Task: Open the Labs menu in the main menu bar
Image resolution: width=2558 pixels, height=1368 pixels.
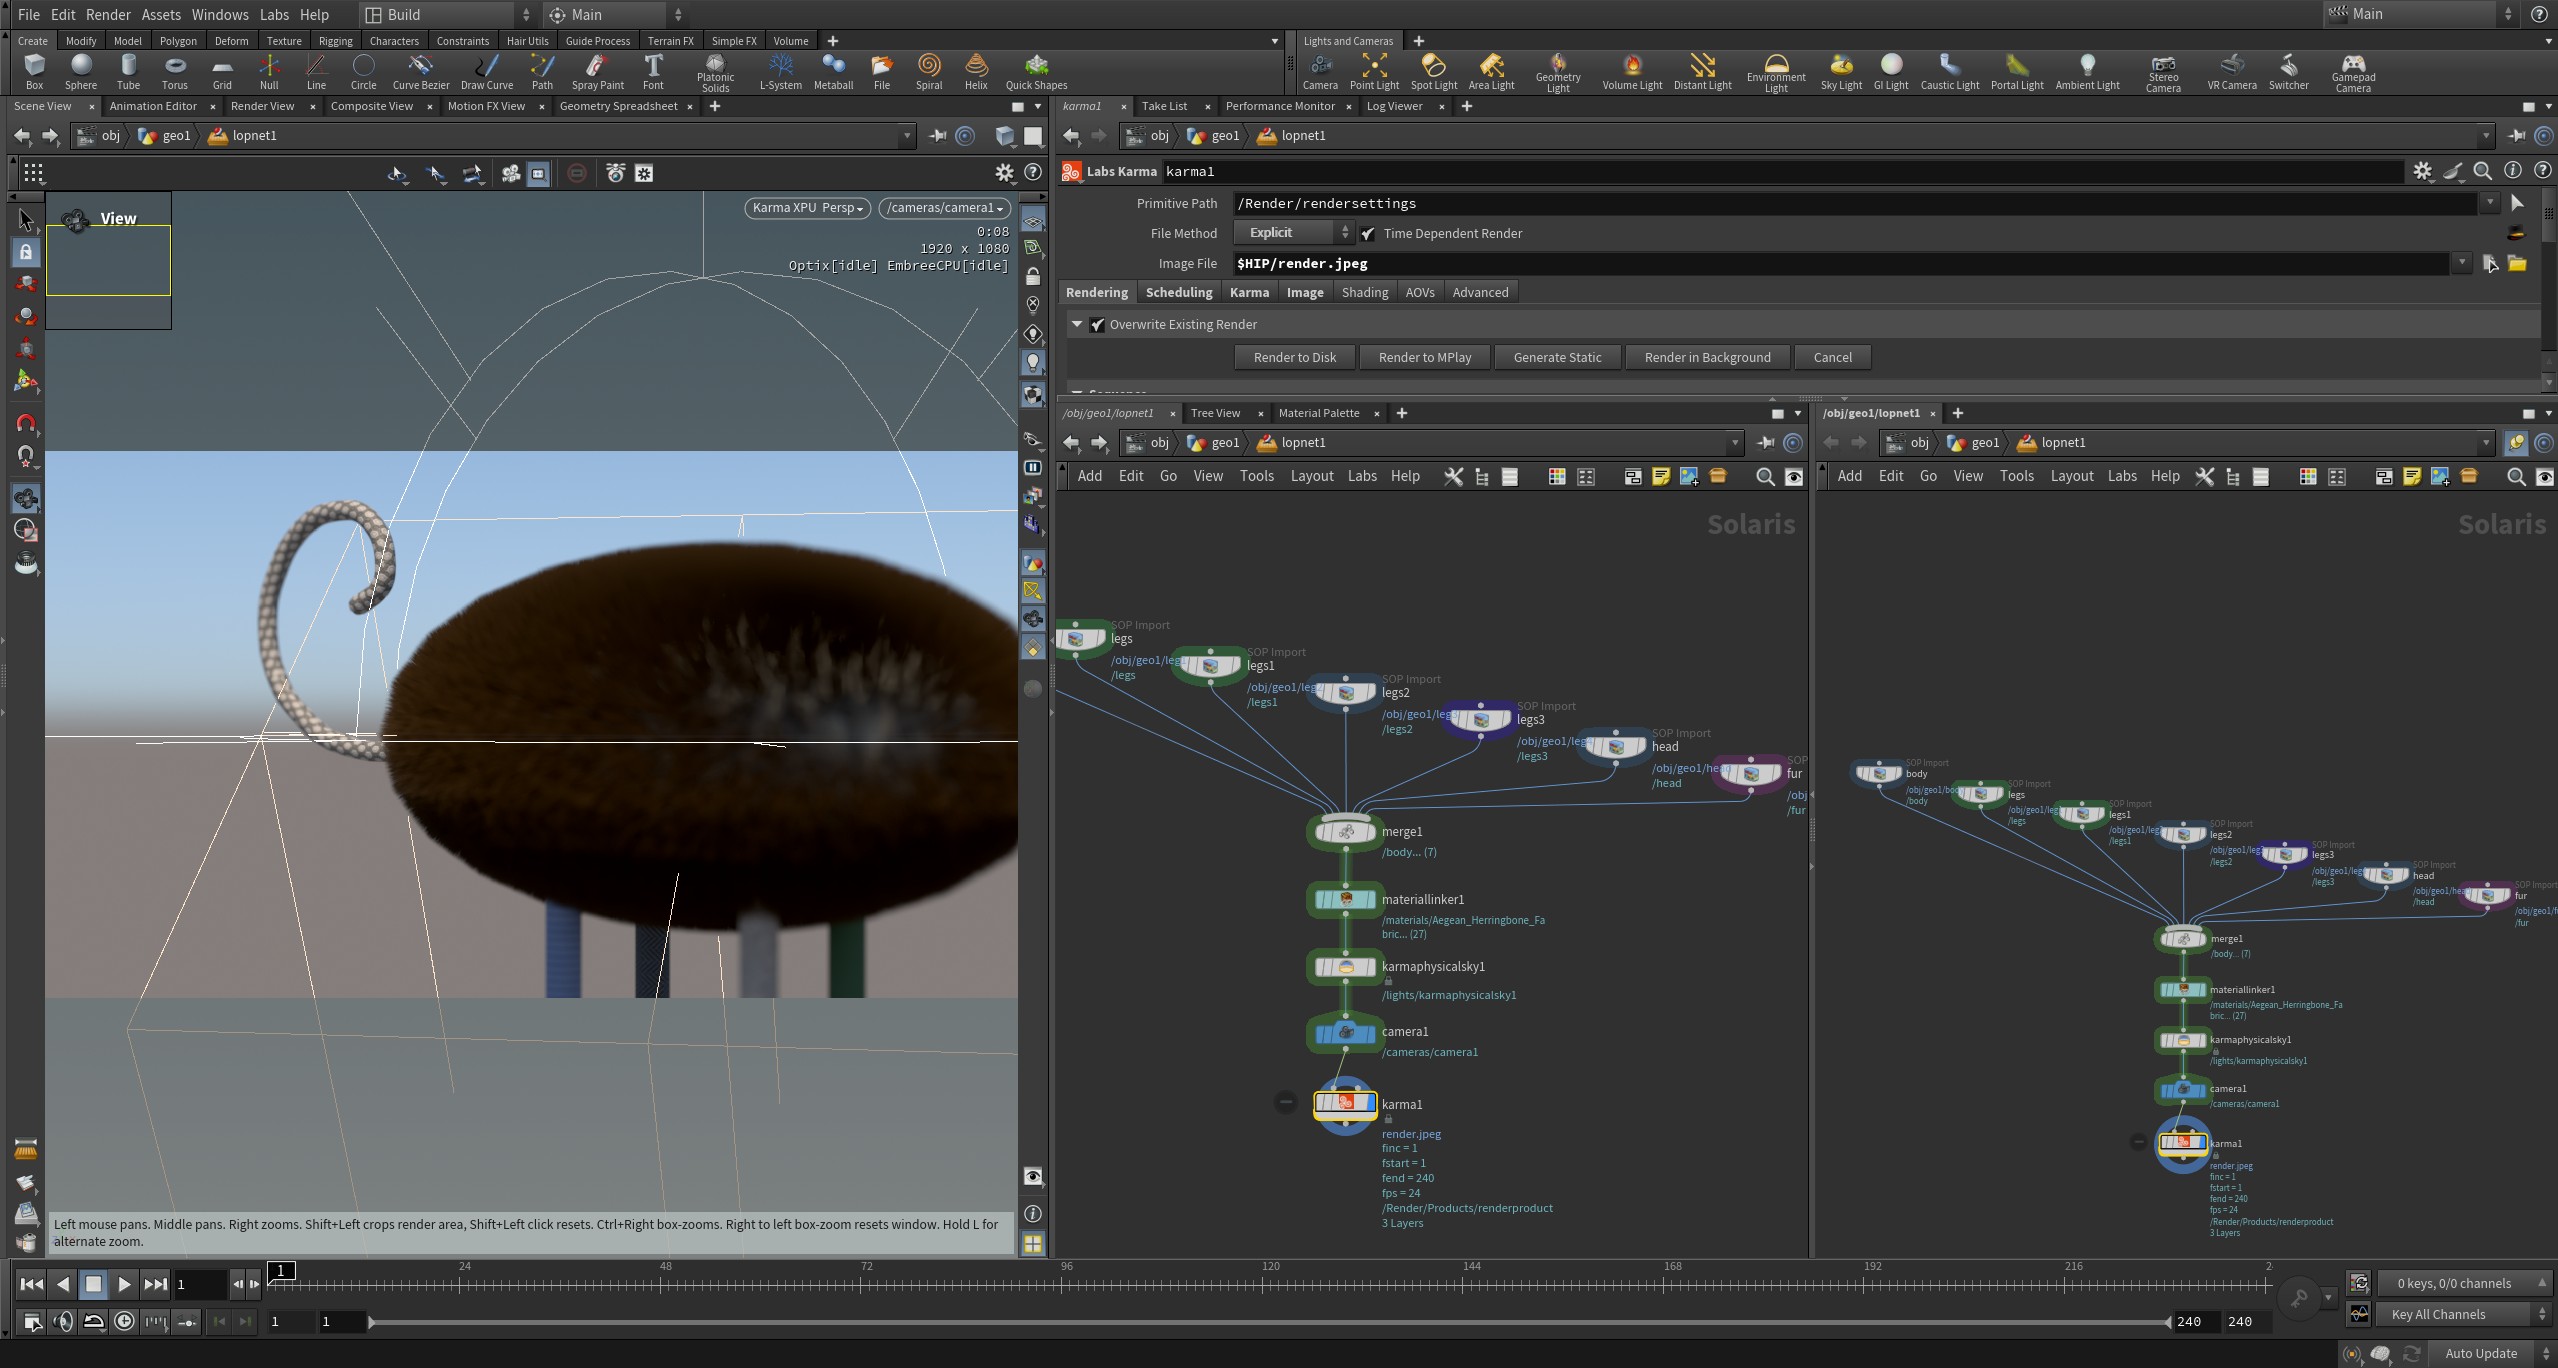Action: click(x=274, y=15)
